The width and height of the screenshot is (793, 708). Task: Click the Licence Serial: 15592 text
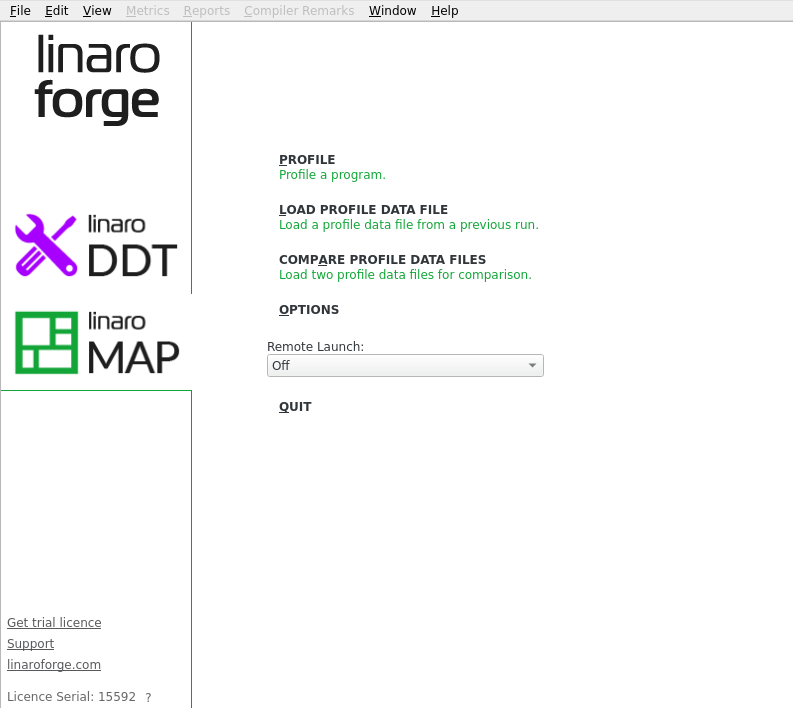click(71, 697)
